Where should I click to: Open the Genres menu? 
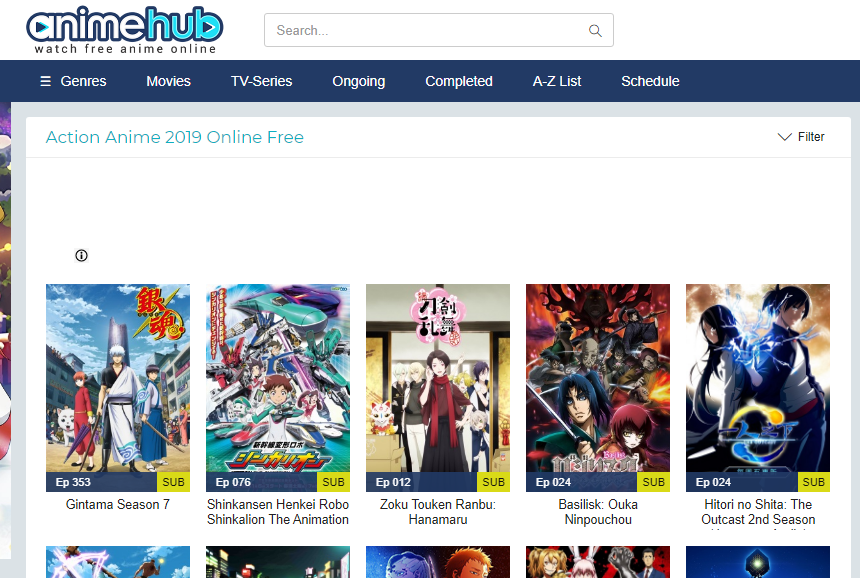83,81
